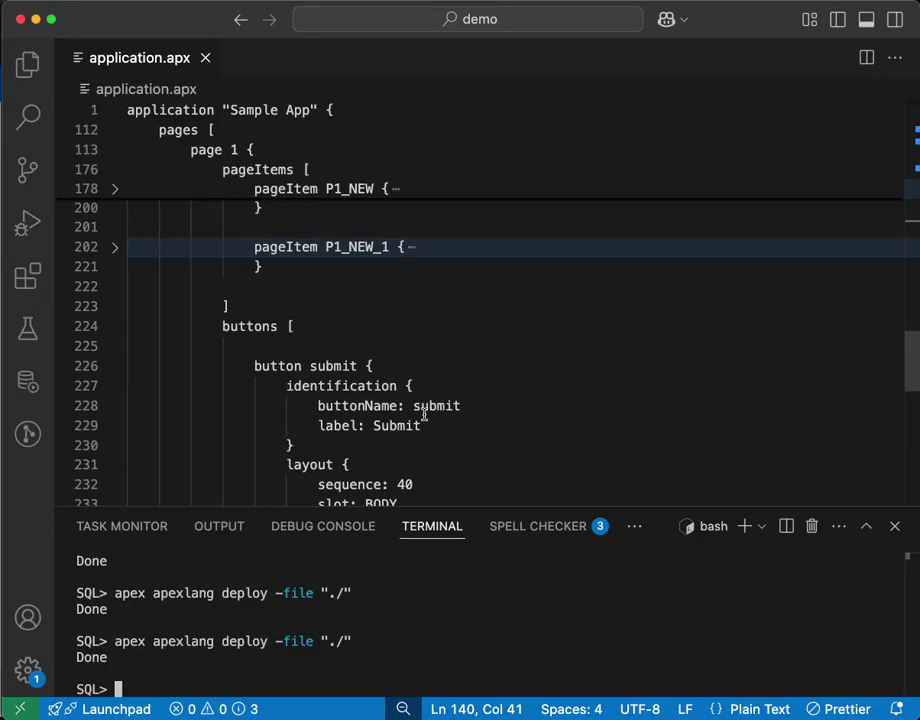
Task: Split the editor to the right
Action: click(867, 58)
